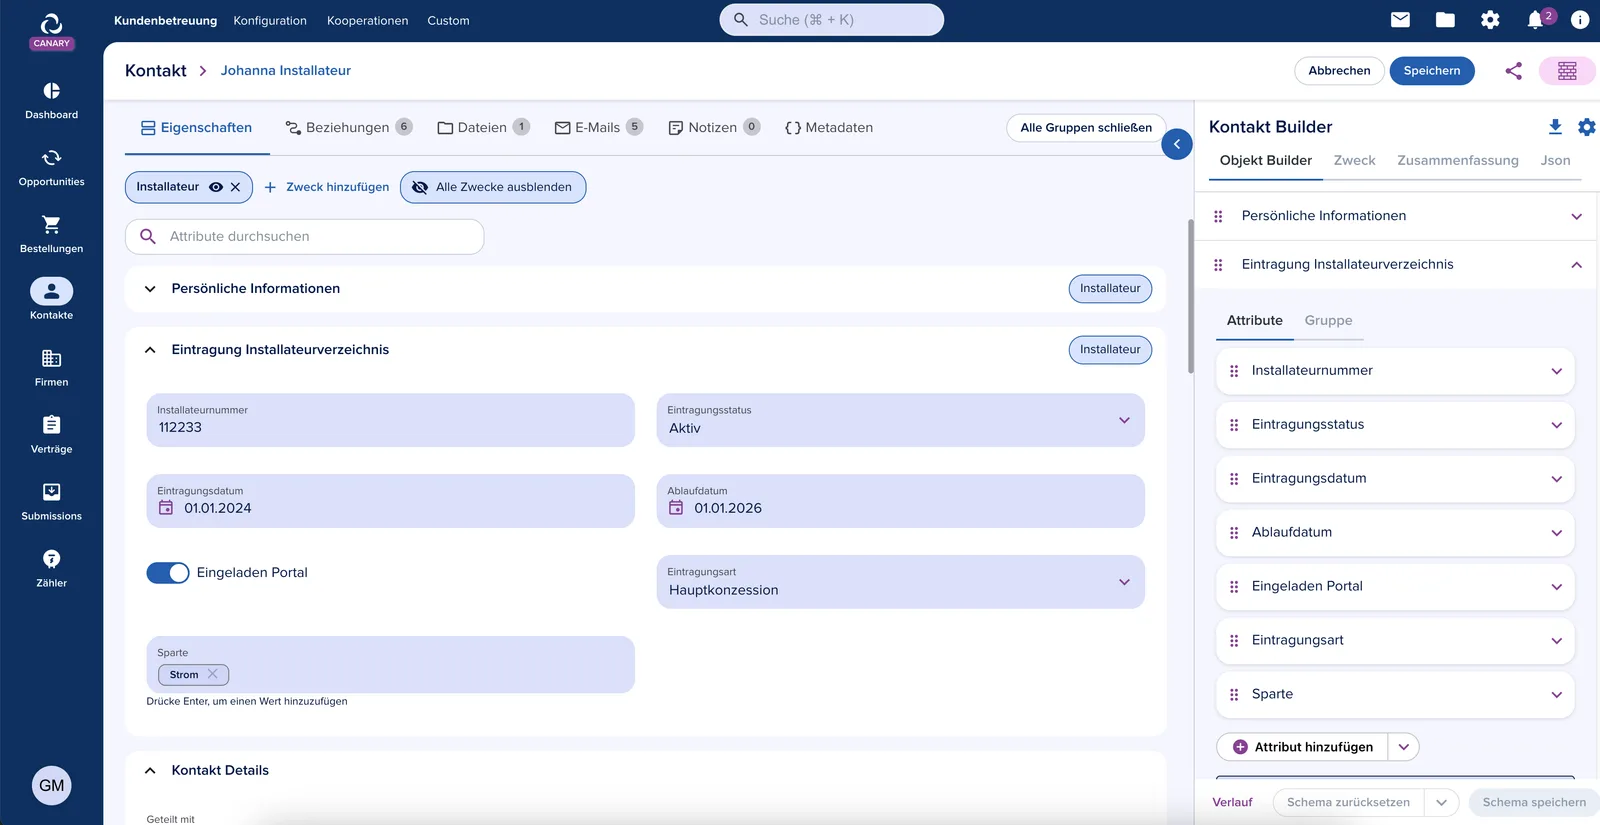Viewport: 1600px width, 825px height.
Task: Switch to the Beziehungen tab
Action: pyautogui.click(x=348, y=128)
